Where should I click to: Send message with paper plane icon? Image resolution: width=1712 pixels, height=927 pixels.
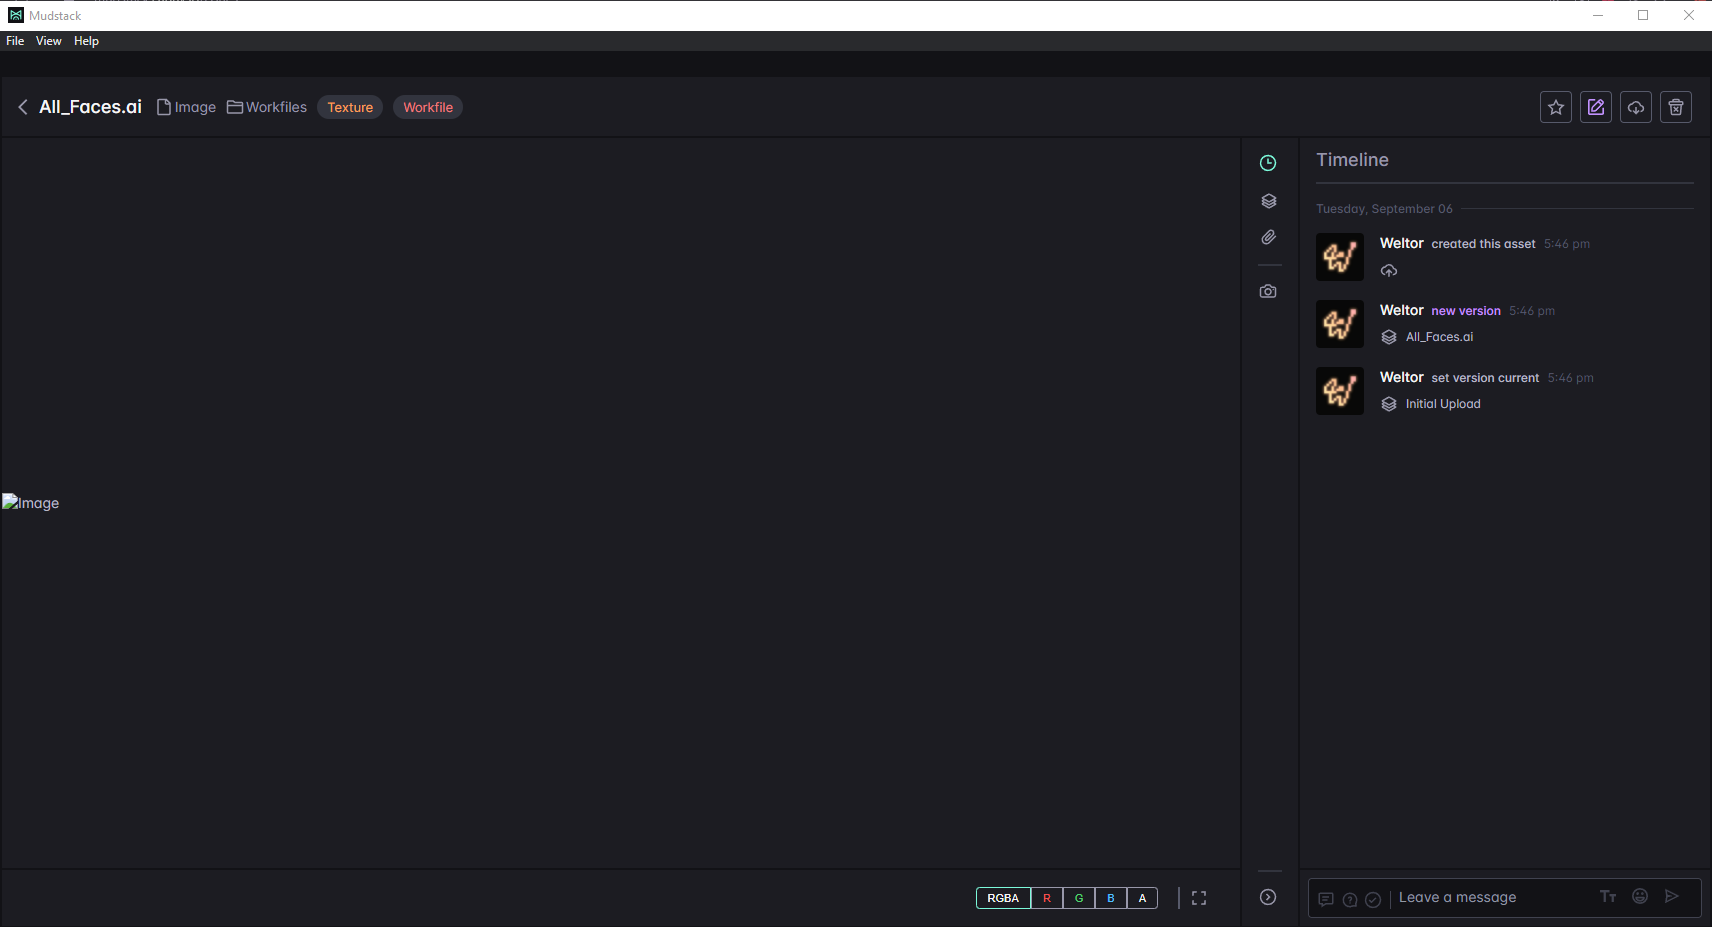[1671, 896]
